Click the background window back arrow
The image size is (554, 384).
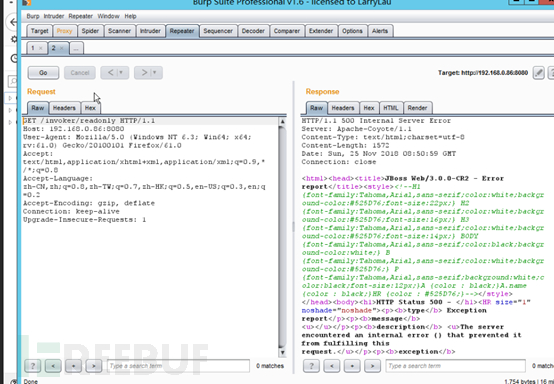click(13, 22)
